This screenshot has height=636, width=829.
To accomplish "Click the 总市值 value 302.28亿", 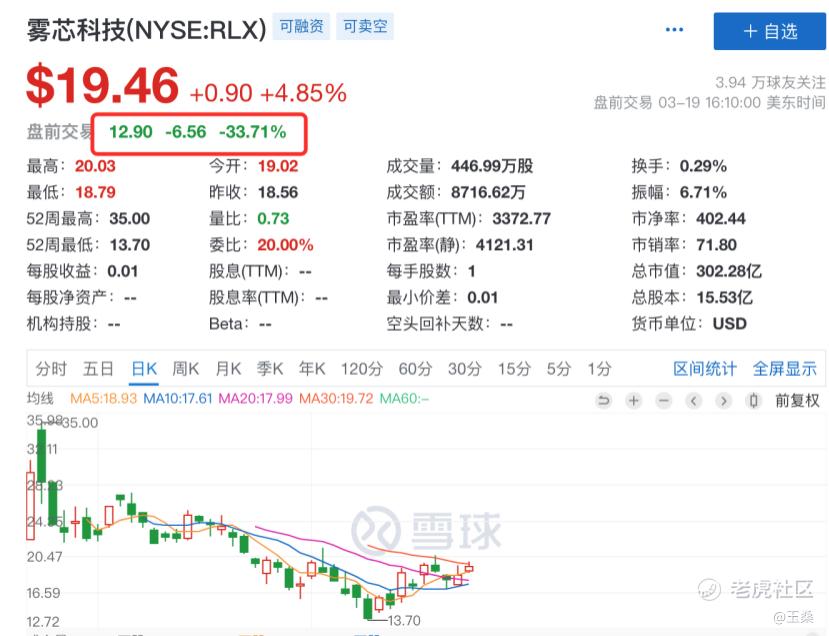I will 729,271.
